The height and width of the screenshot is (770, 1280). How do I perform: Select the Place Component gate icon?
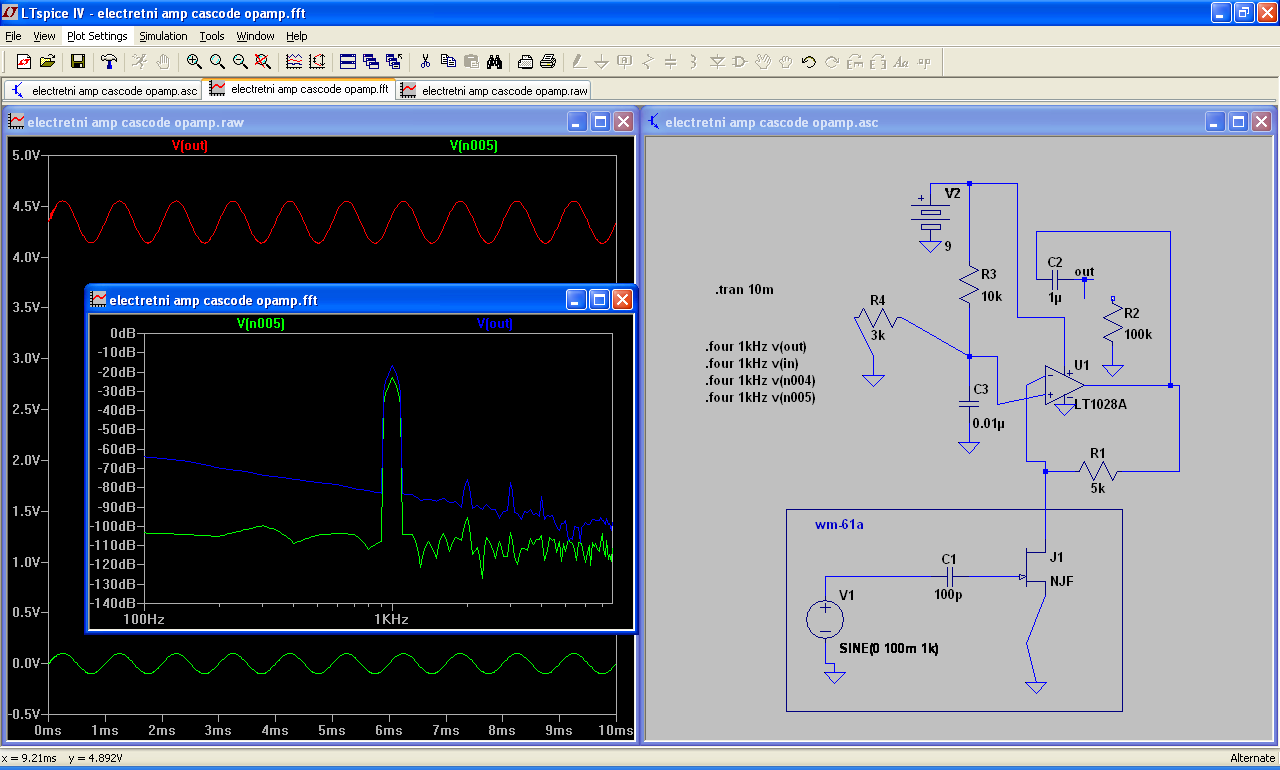pyautogui.click(x=740, y=61)
